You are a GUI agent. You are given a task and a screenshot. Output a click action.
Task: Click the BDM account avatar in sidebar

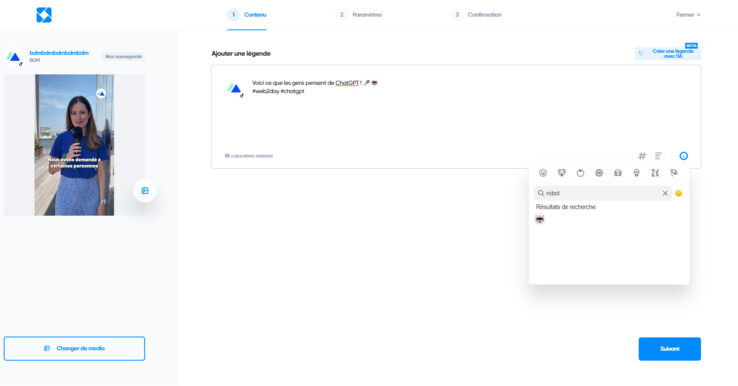click(x=14, y=57)
